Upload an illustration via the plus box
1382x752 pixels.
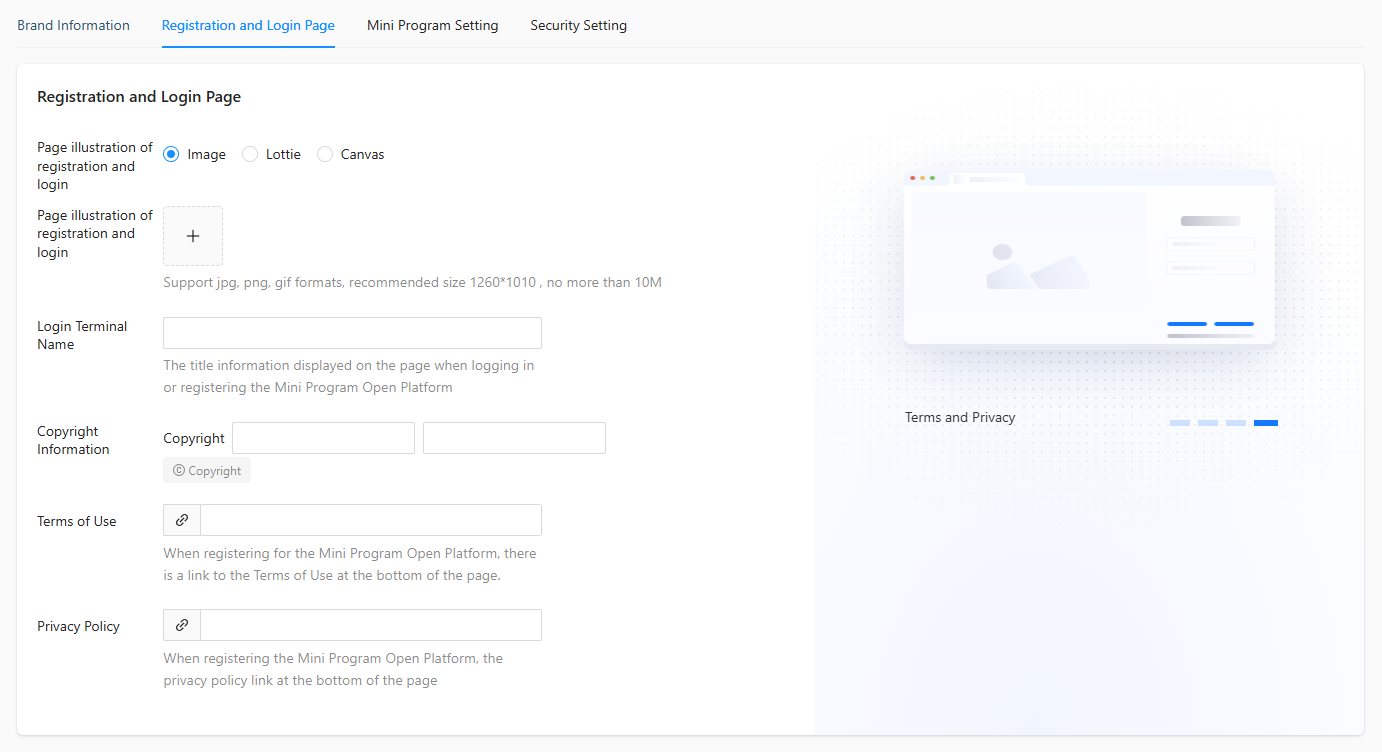pos(193,236)
